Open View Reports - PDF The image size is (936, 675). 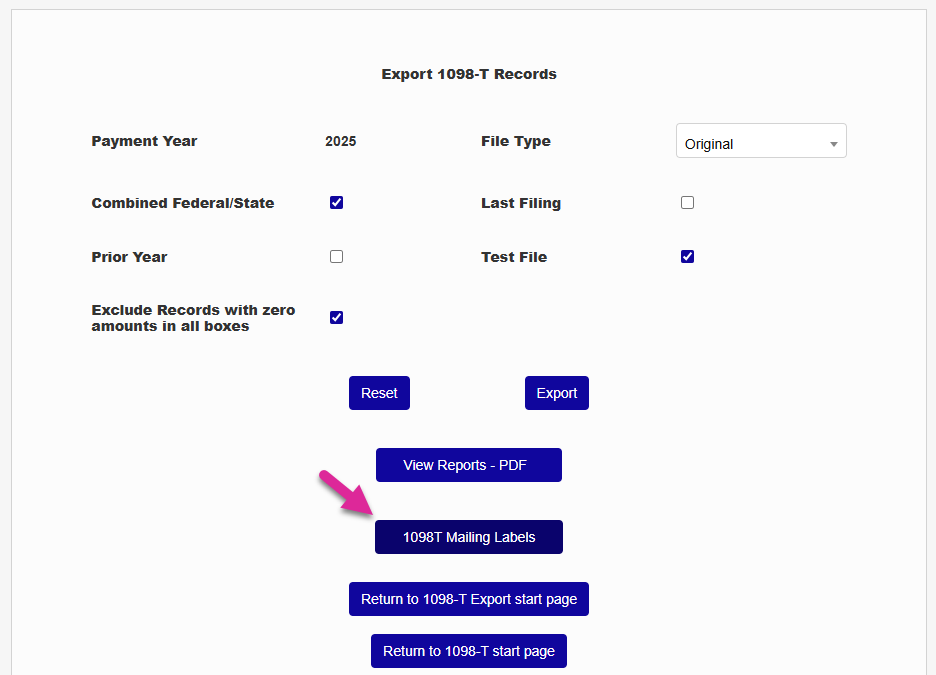pos(468,465)
